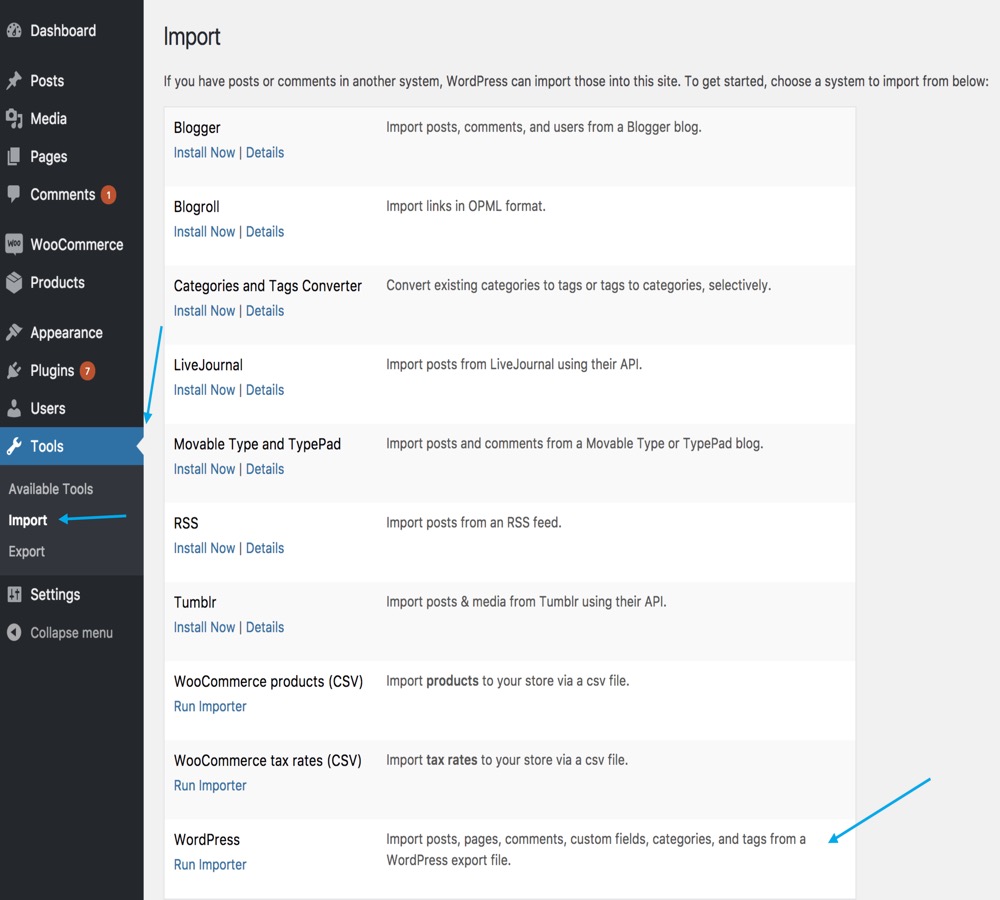This screenshot has width=1000, height=900.
Task: View Details for Tumblr importer
Action: pos(265,627)
